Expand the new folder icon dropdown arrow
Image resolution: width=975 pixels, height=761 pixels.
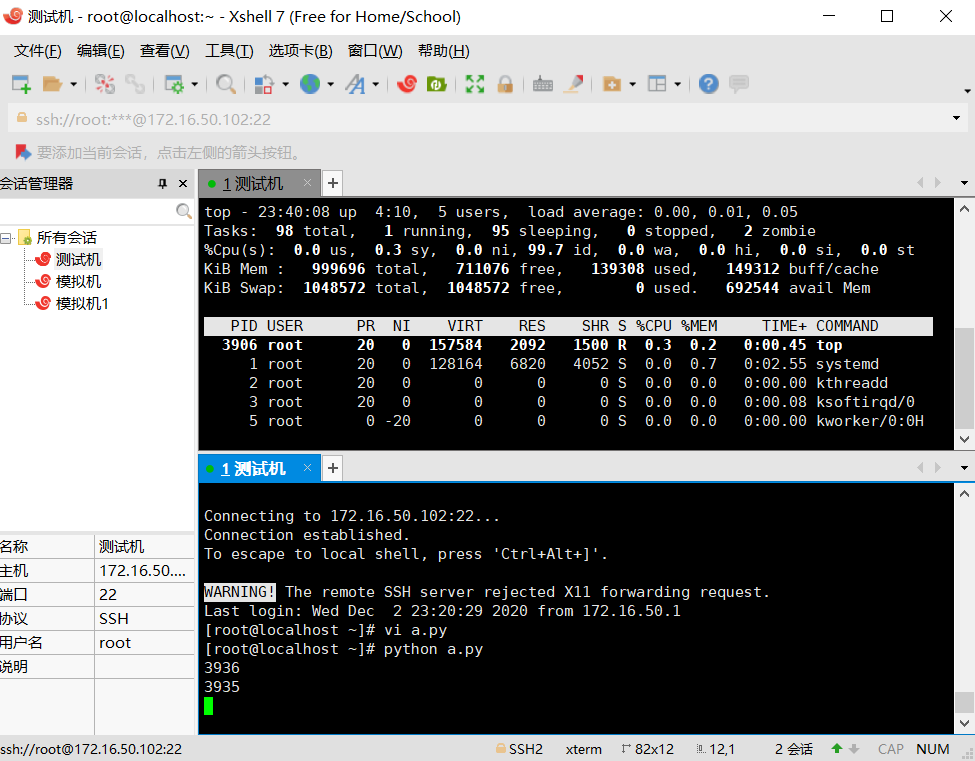coord(632,84)
